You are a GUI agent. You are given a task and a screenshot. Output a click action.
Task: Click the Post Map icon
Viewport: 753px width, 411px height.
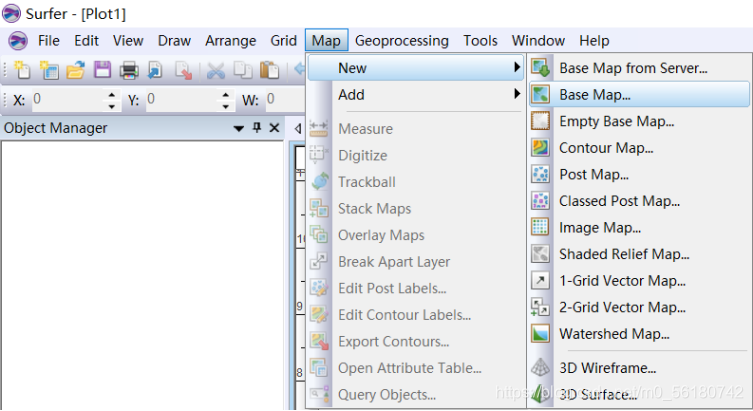coord(540,174)
